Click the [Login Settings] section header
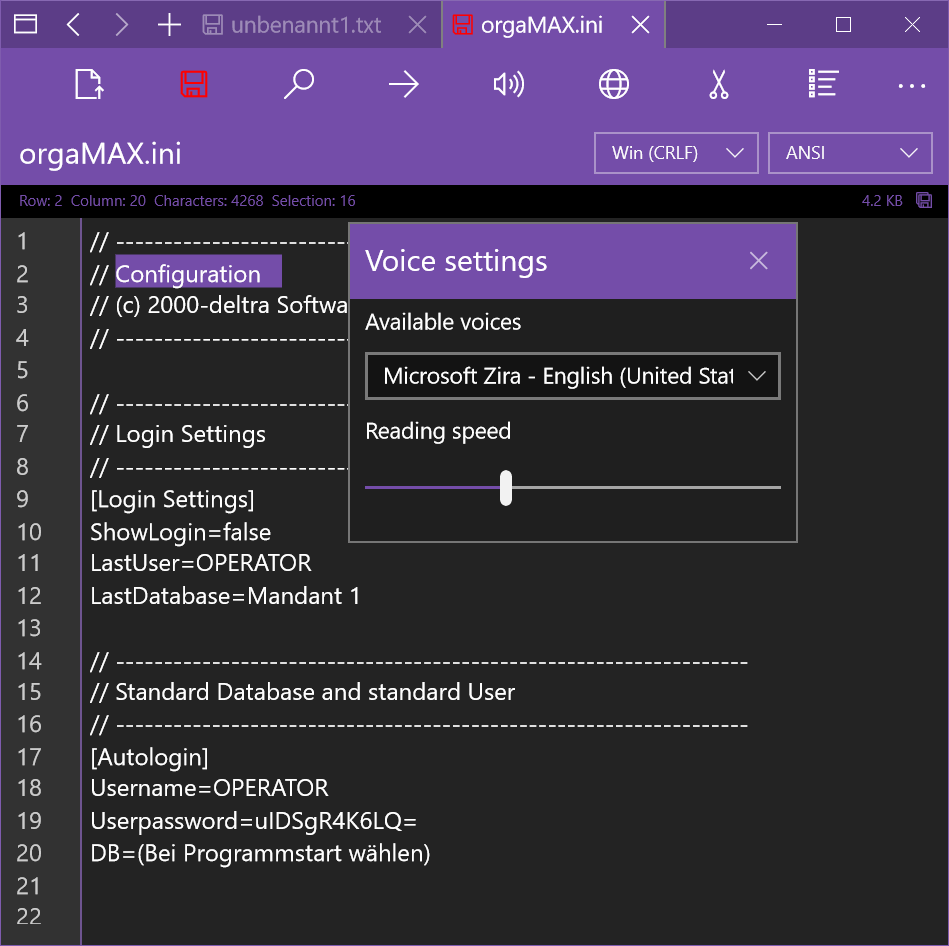Viewport: 949px width, 946px height. [x=172, y=499]
